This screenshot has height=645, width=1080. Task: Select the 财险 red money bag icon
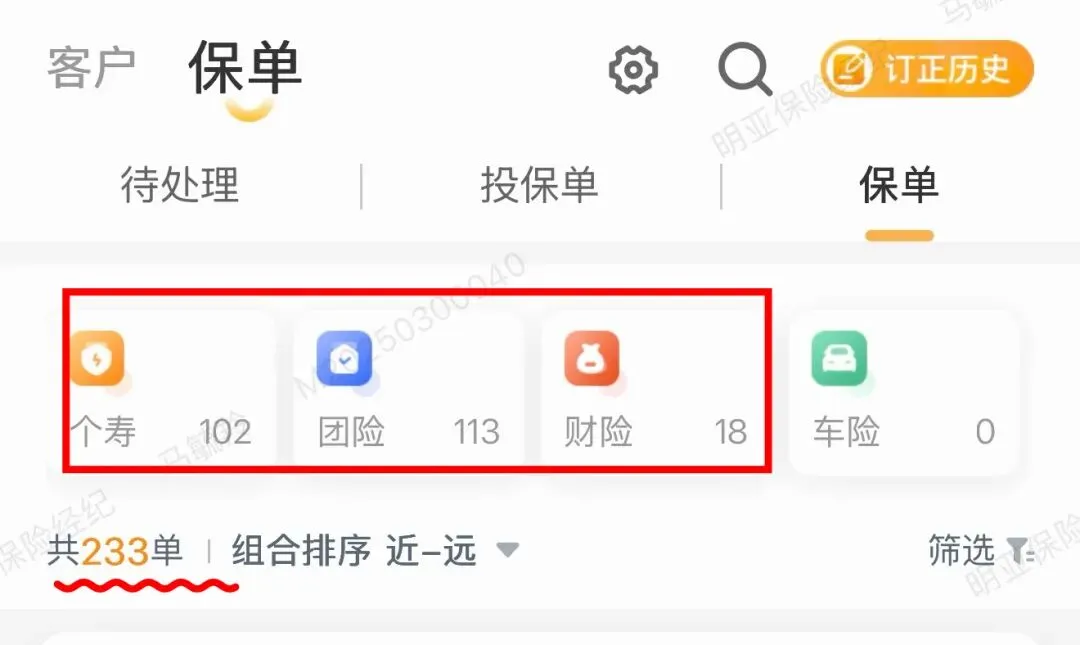pos(592,358)
